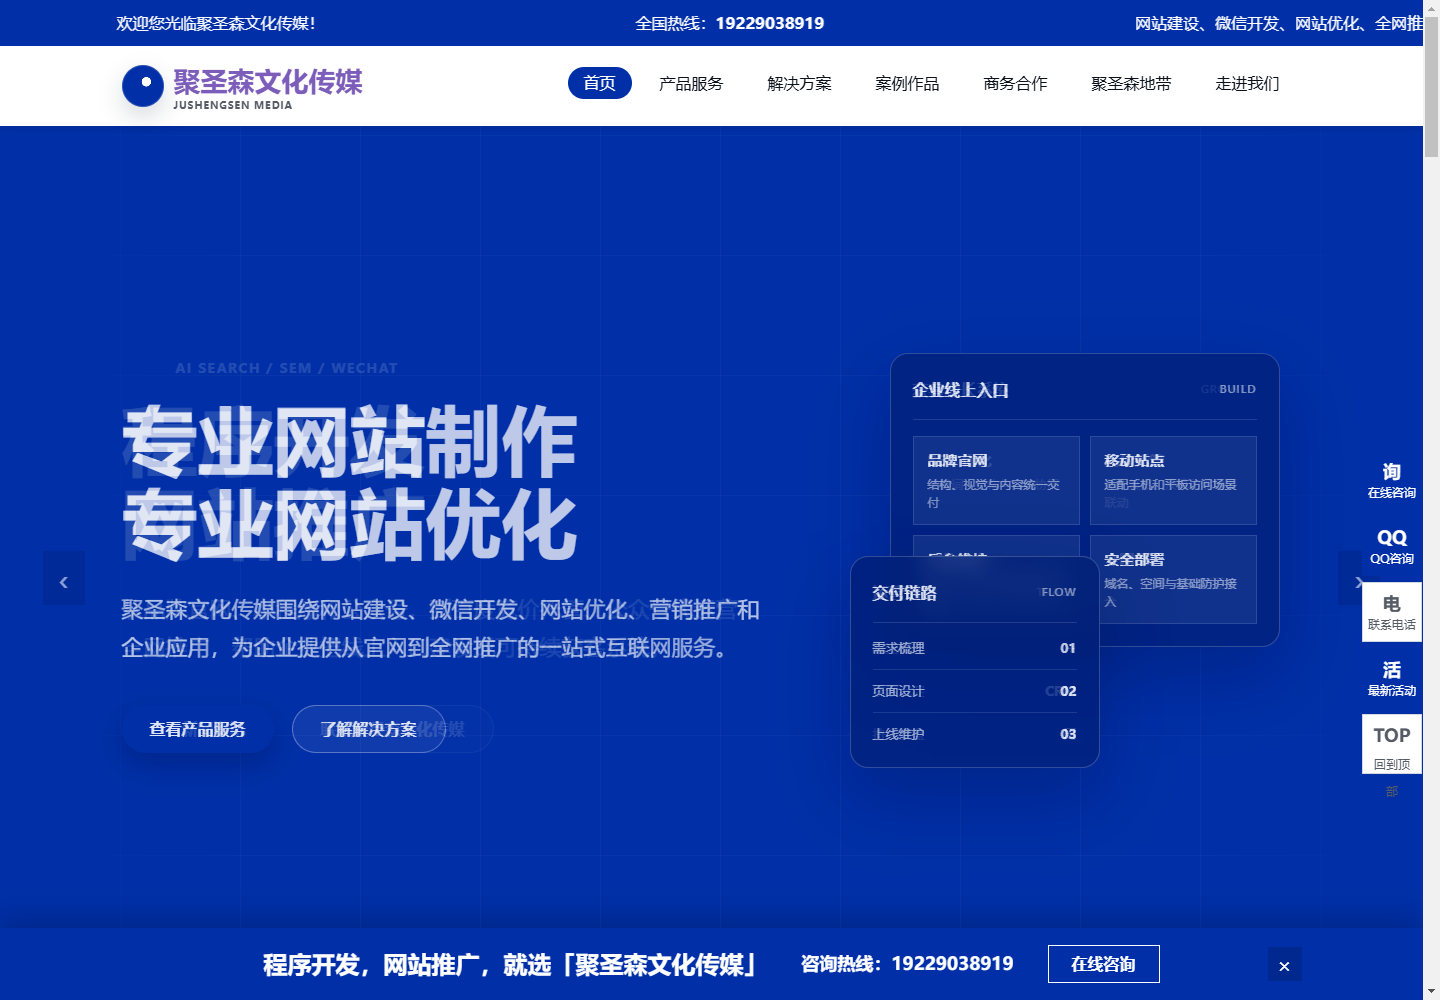Viewport: 1440px width, 1000px height.
Task: Open 走进我们 menu item
Action: [x=1247, y=83]
